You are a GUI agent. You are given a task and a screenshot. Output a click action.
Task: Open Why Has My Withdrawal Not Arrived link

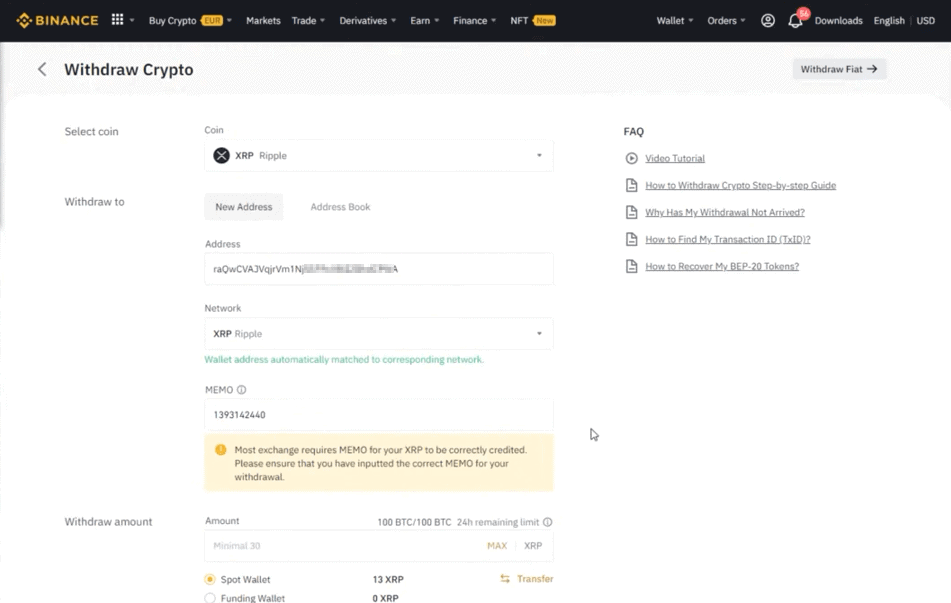coord(725,212)
